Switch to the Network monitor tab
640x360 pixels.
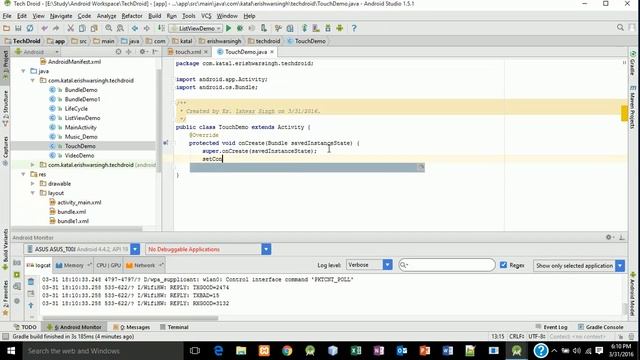click(x=144, y=265)
